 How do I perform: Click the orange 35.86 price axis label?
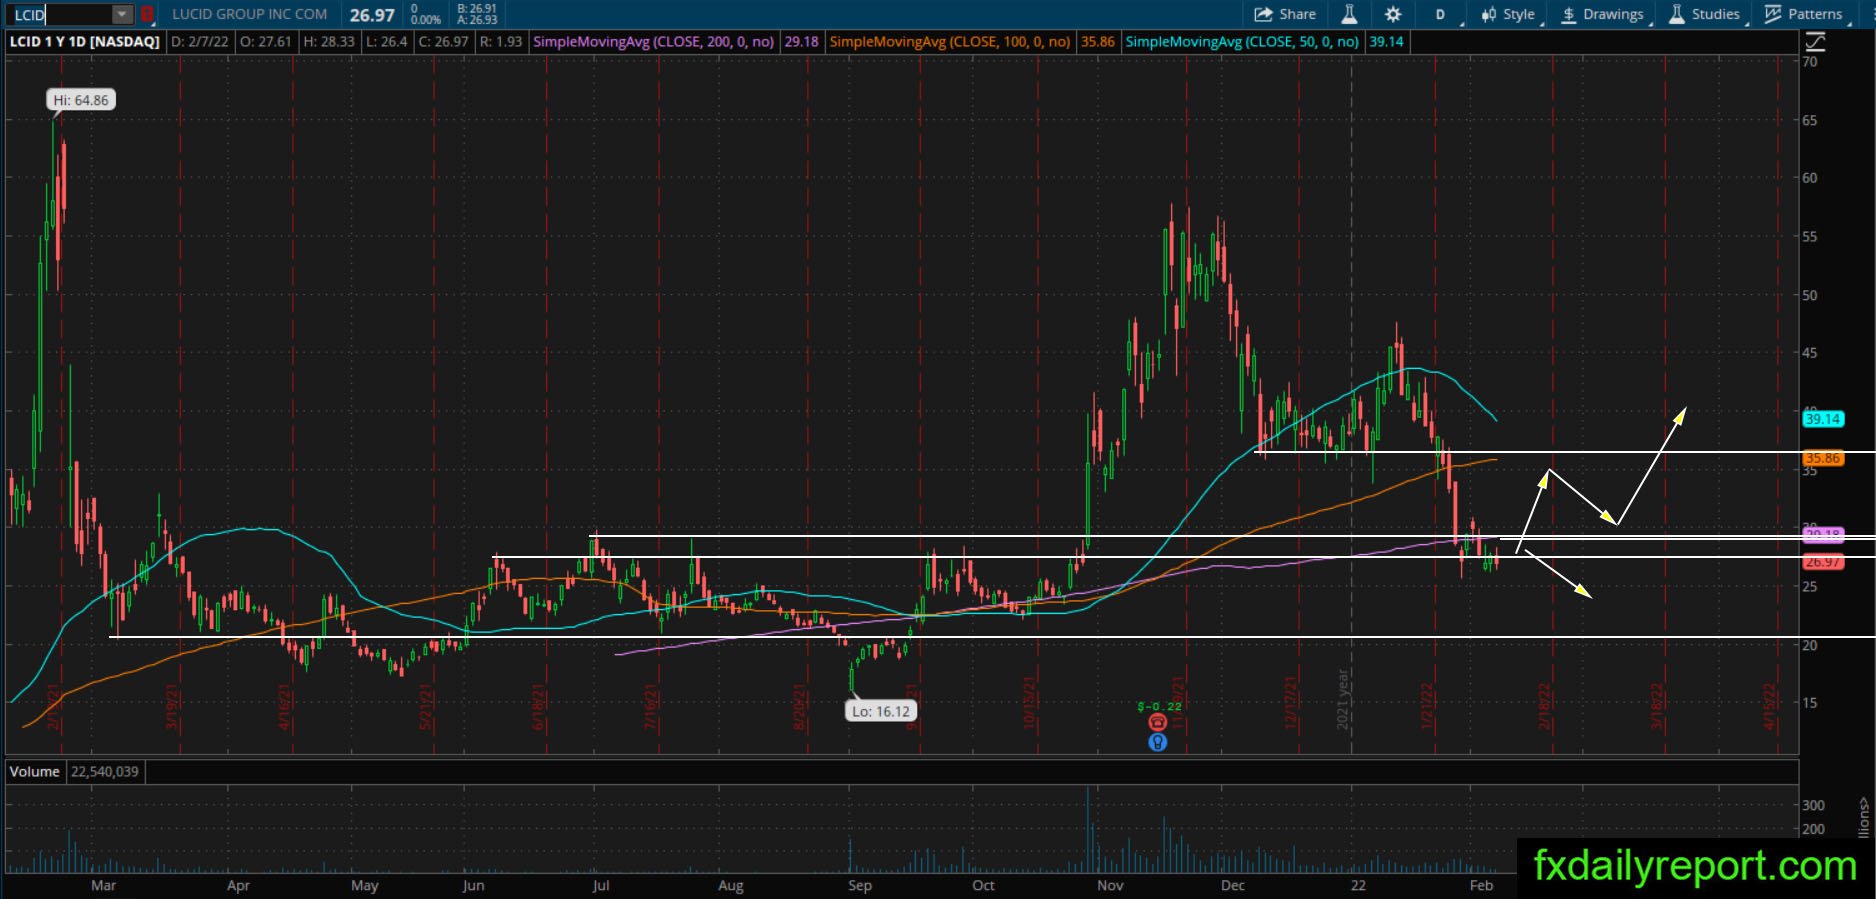point(1822,458)
